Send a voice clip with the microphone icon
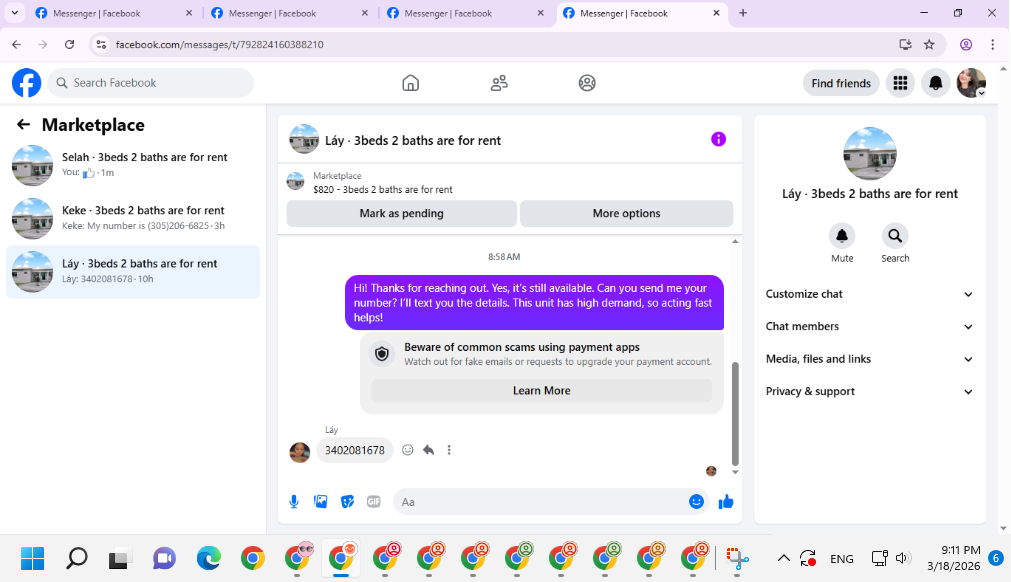Image resolution: width=1011 pixels, height=582 pixels. (x=294, y=502)
